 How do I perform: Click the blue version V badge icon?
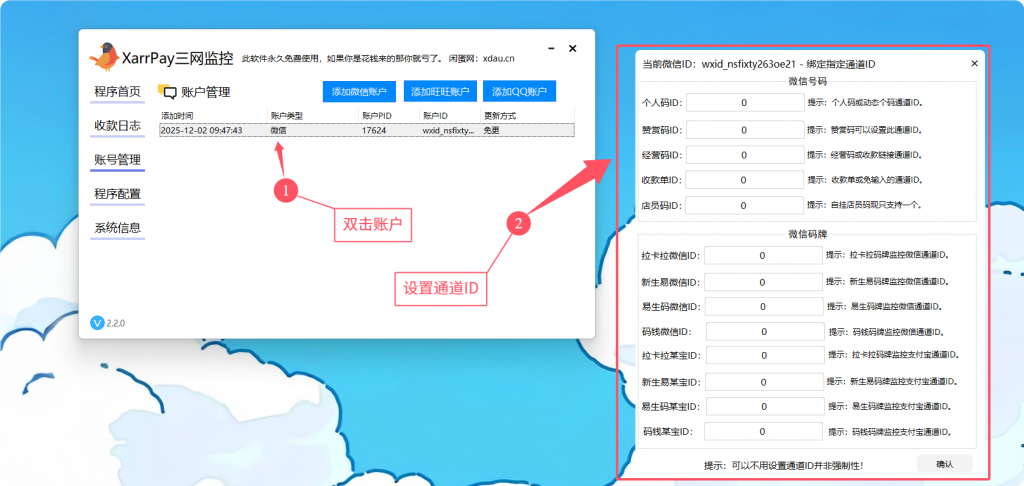click(x=97, y=323)
